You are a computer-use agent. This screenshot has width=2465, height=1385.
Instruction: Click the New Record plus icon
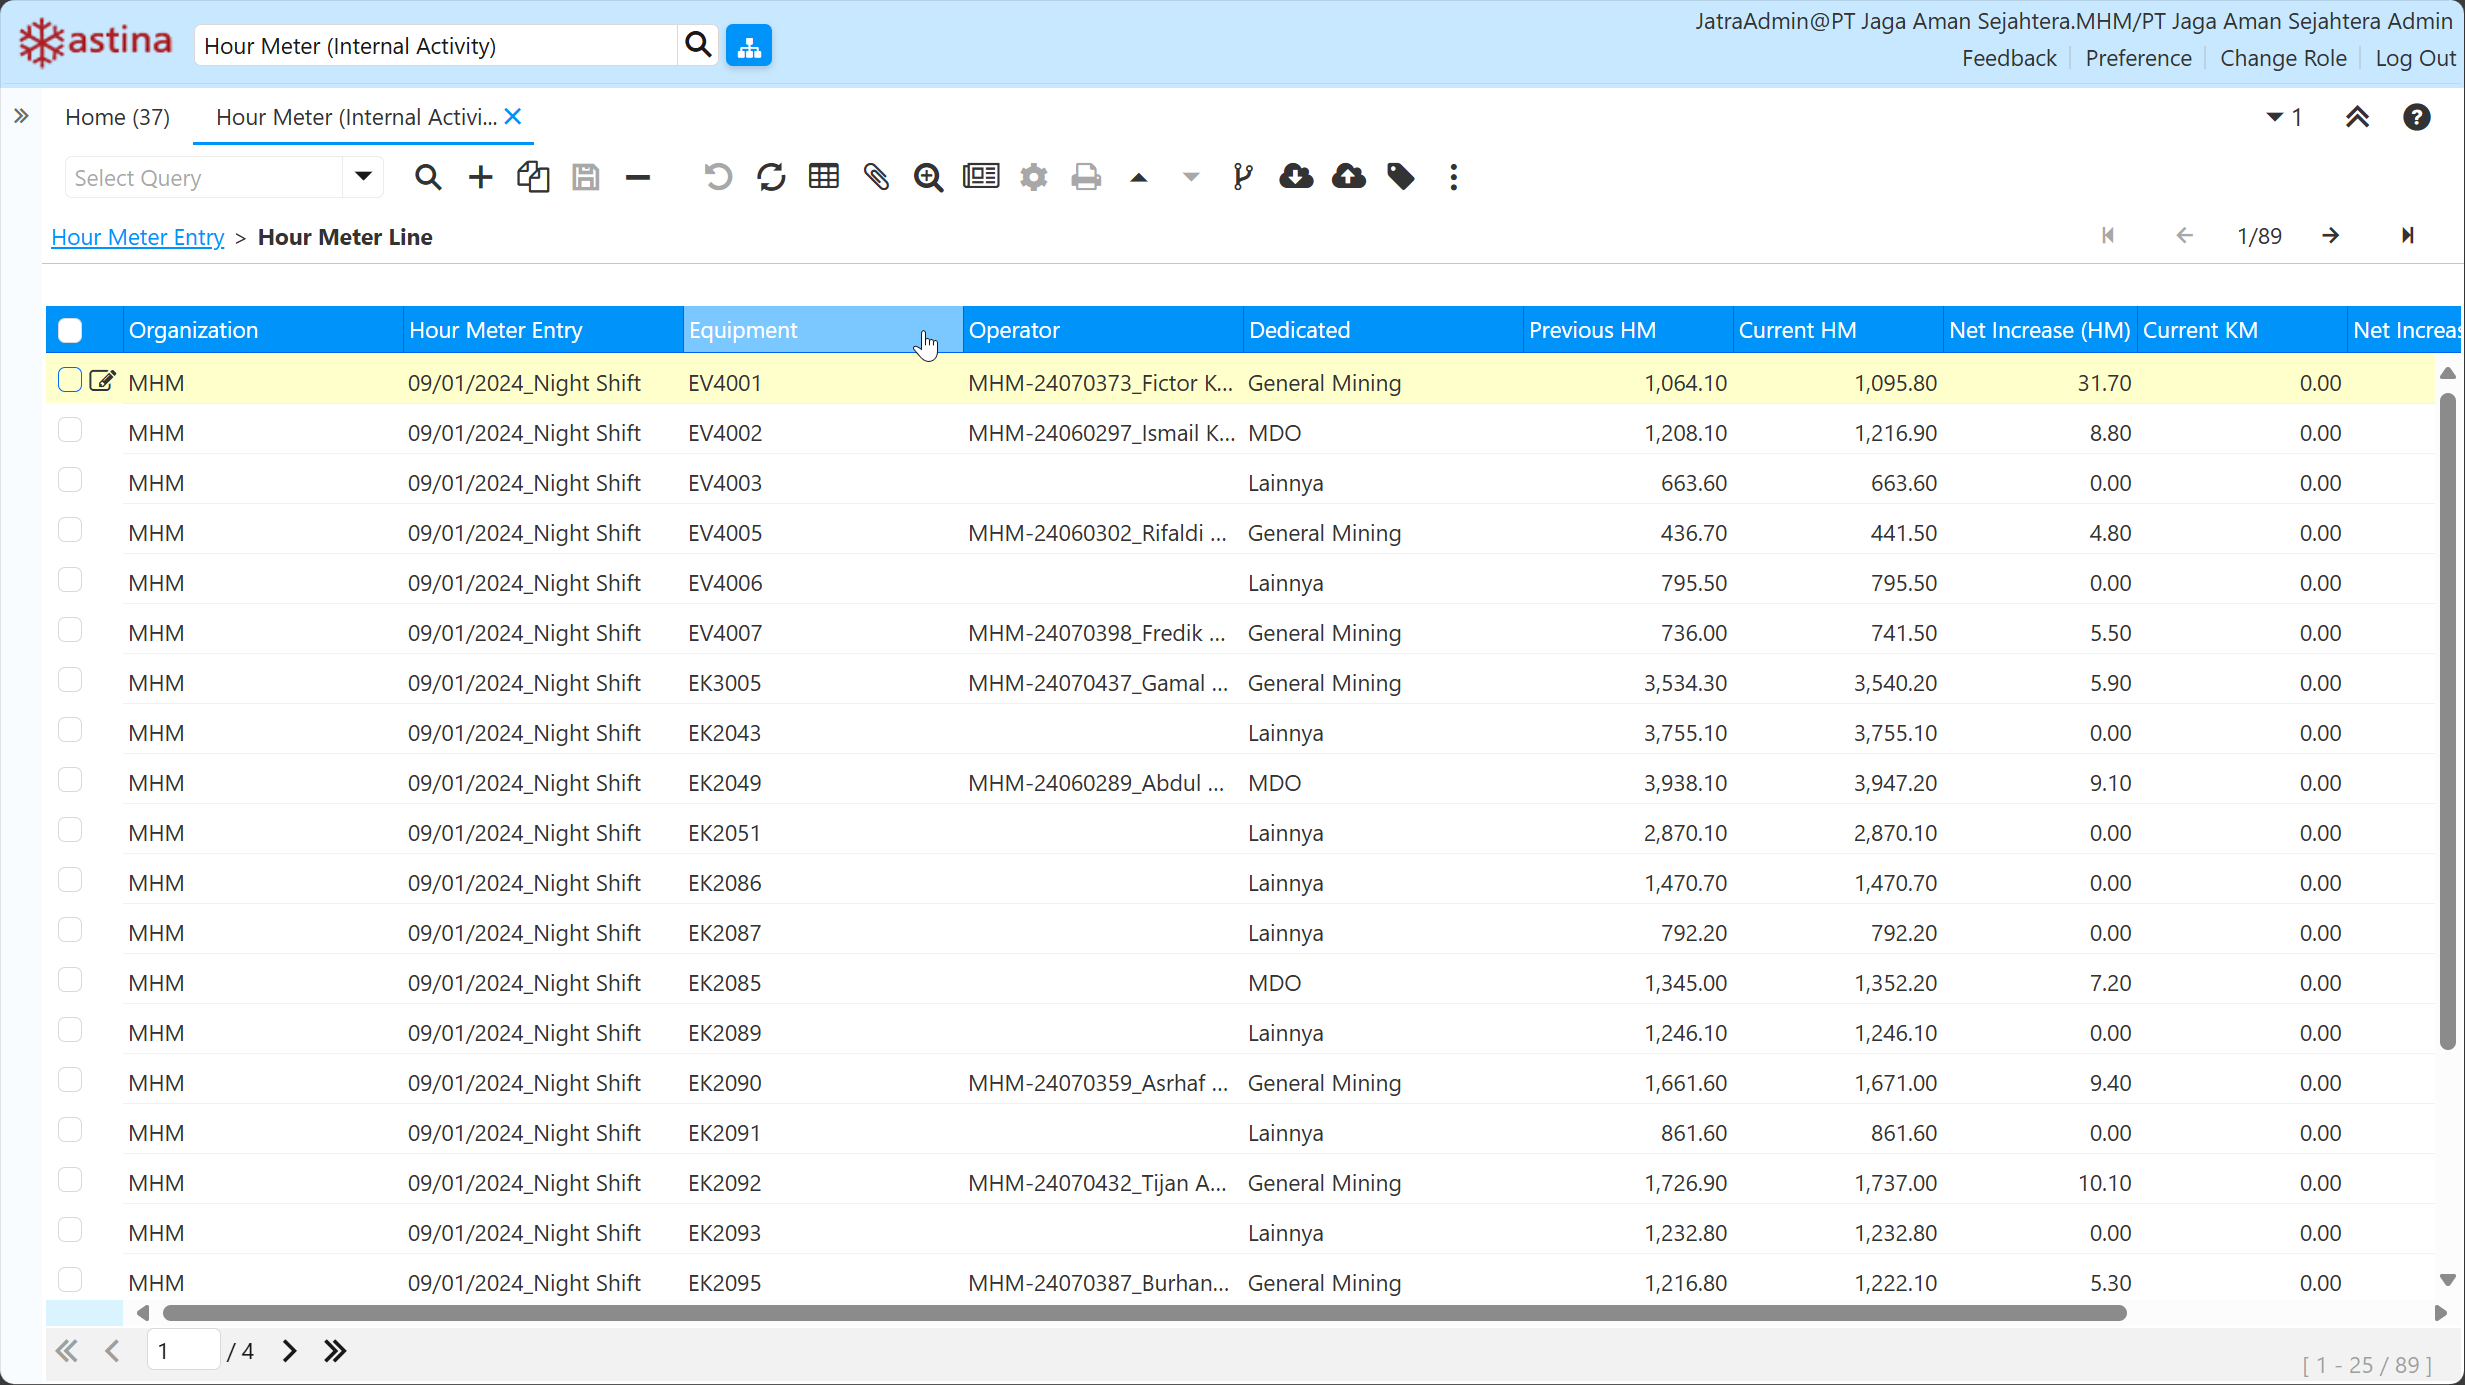click(481, 178)
